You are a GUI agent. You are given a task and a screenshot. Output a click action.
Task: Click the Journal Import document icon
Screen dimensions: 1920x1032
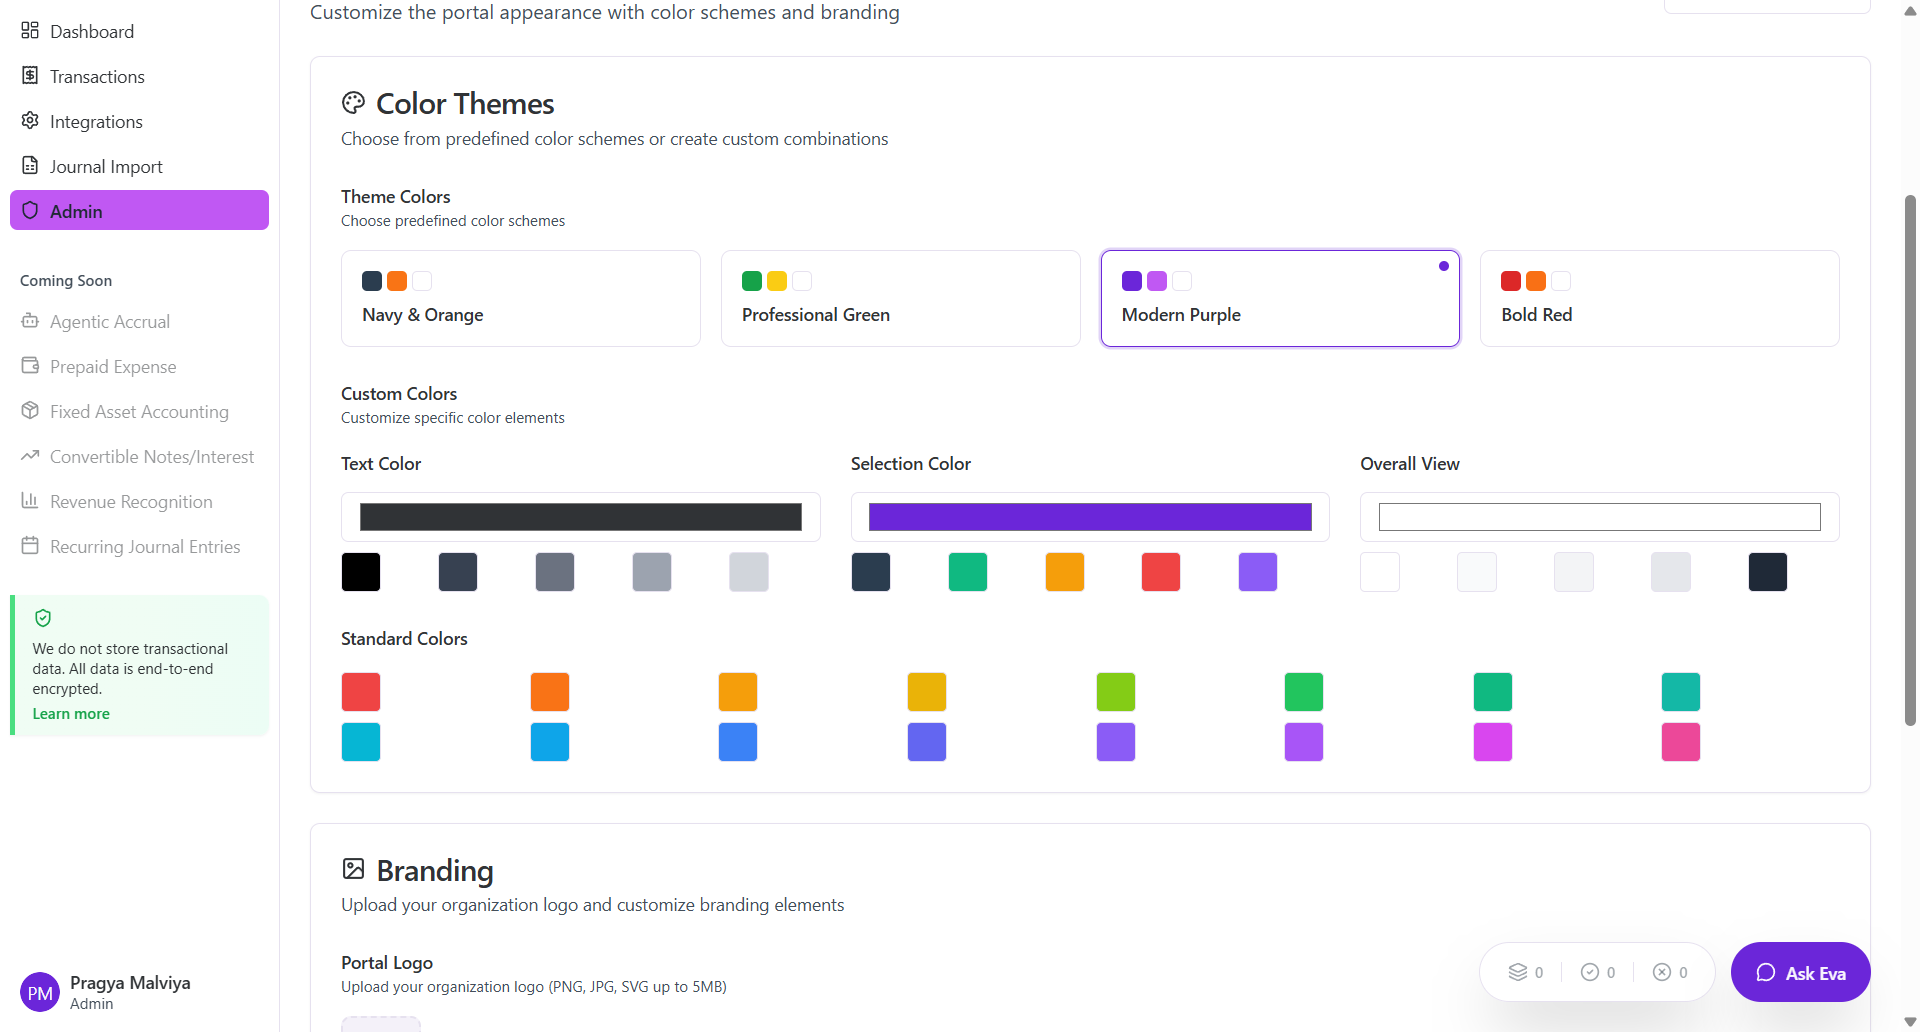tap(30, 166)
